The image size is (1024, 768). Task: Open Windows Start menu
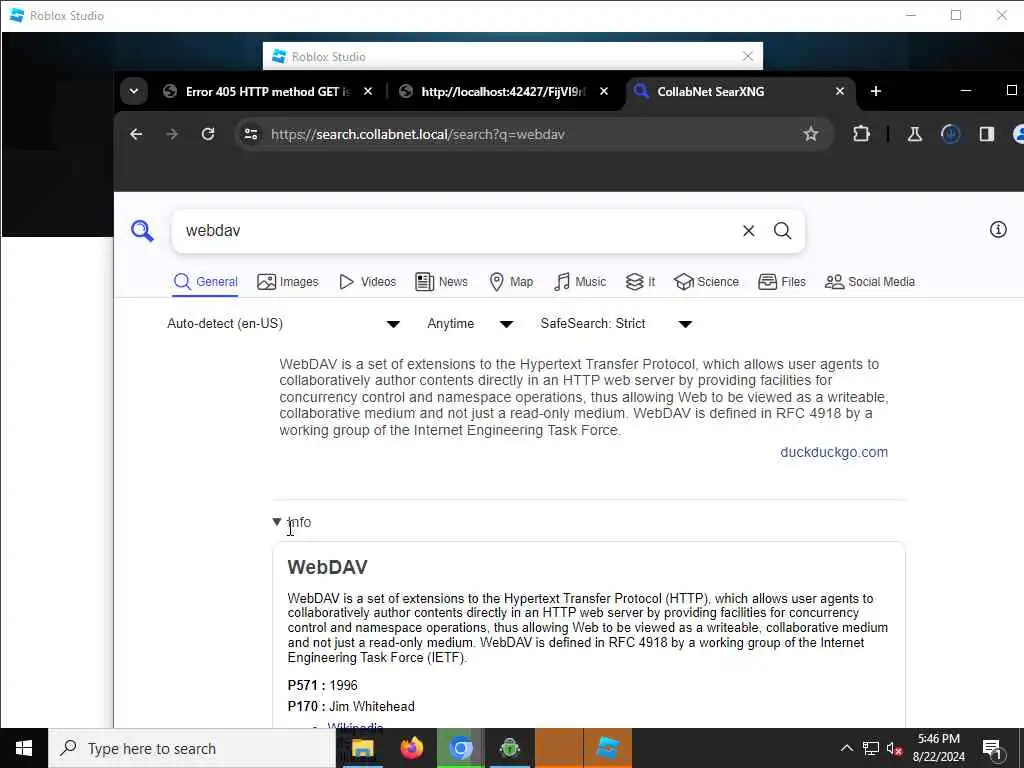pos(24,748)
